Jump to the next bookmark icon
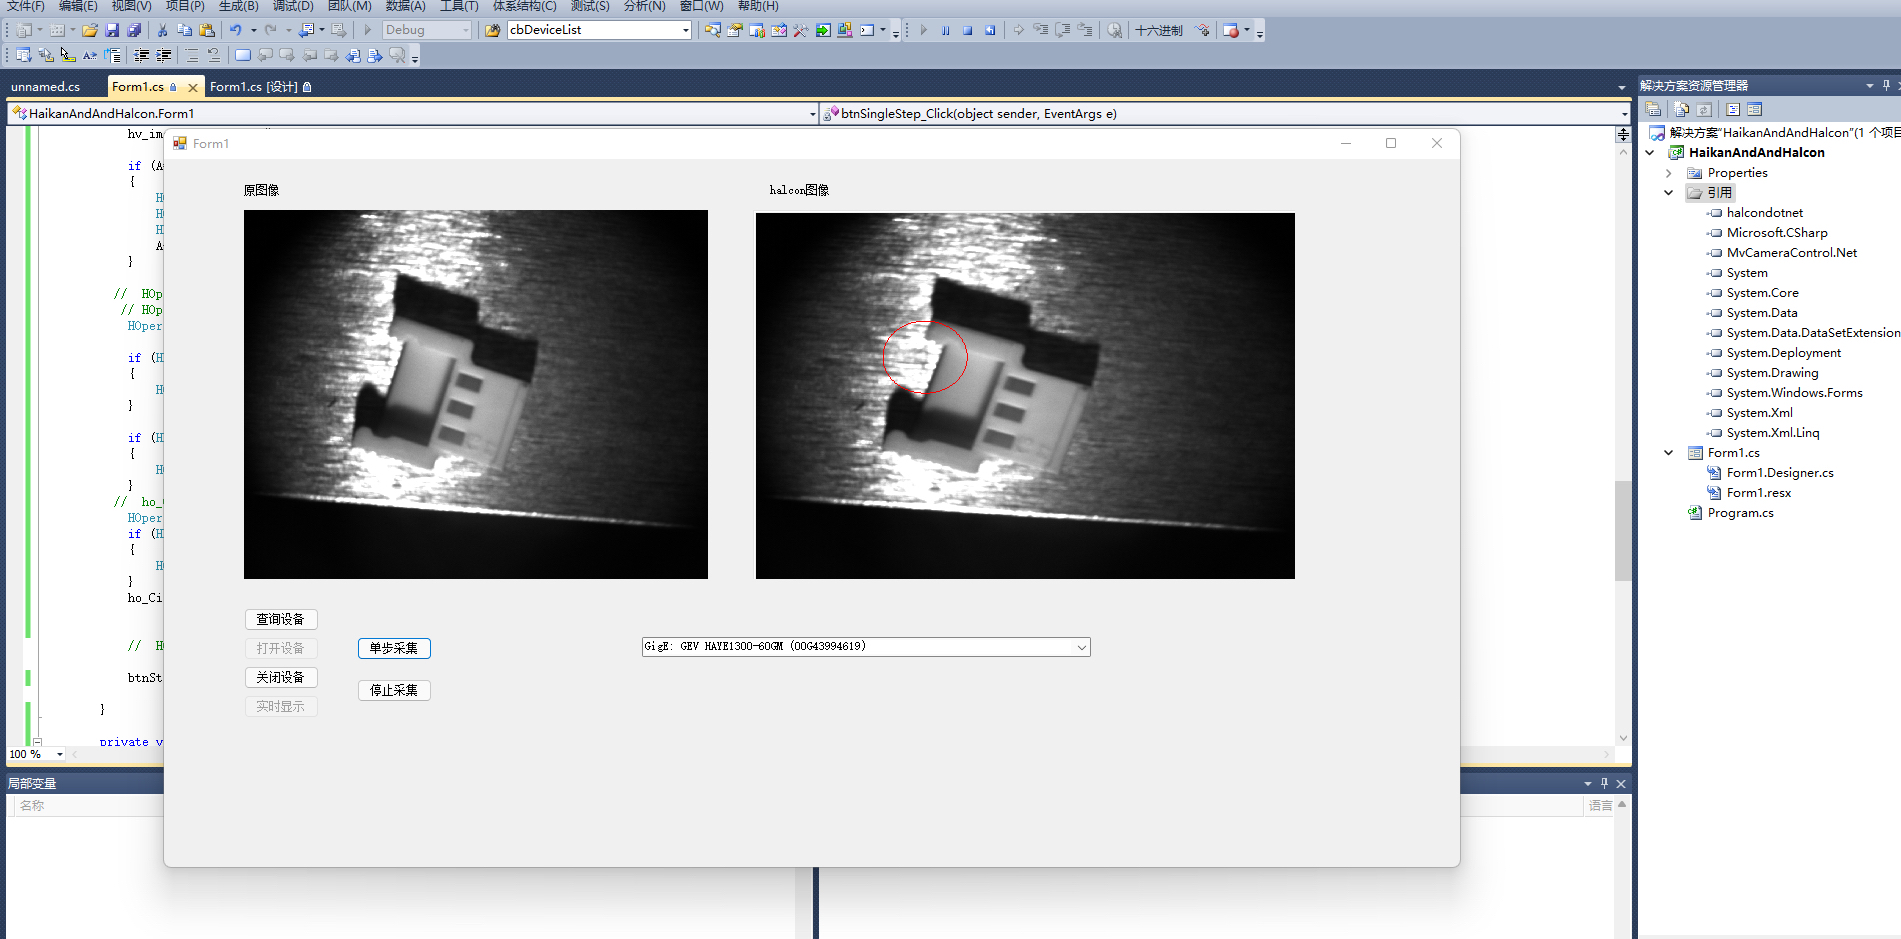The image size is (1901, 939). pos(287,56)
